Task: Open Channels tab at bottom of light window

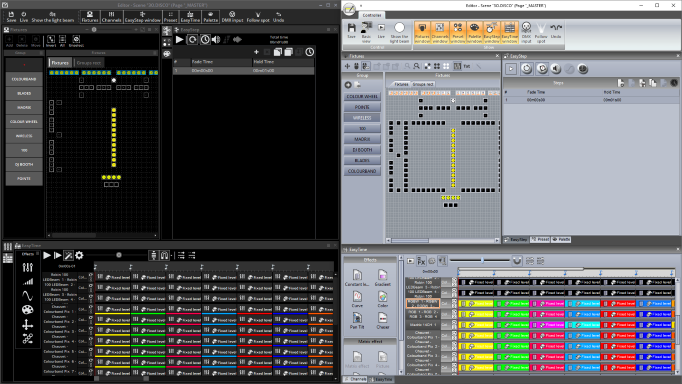Action: click(x=356, y=379)
